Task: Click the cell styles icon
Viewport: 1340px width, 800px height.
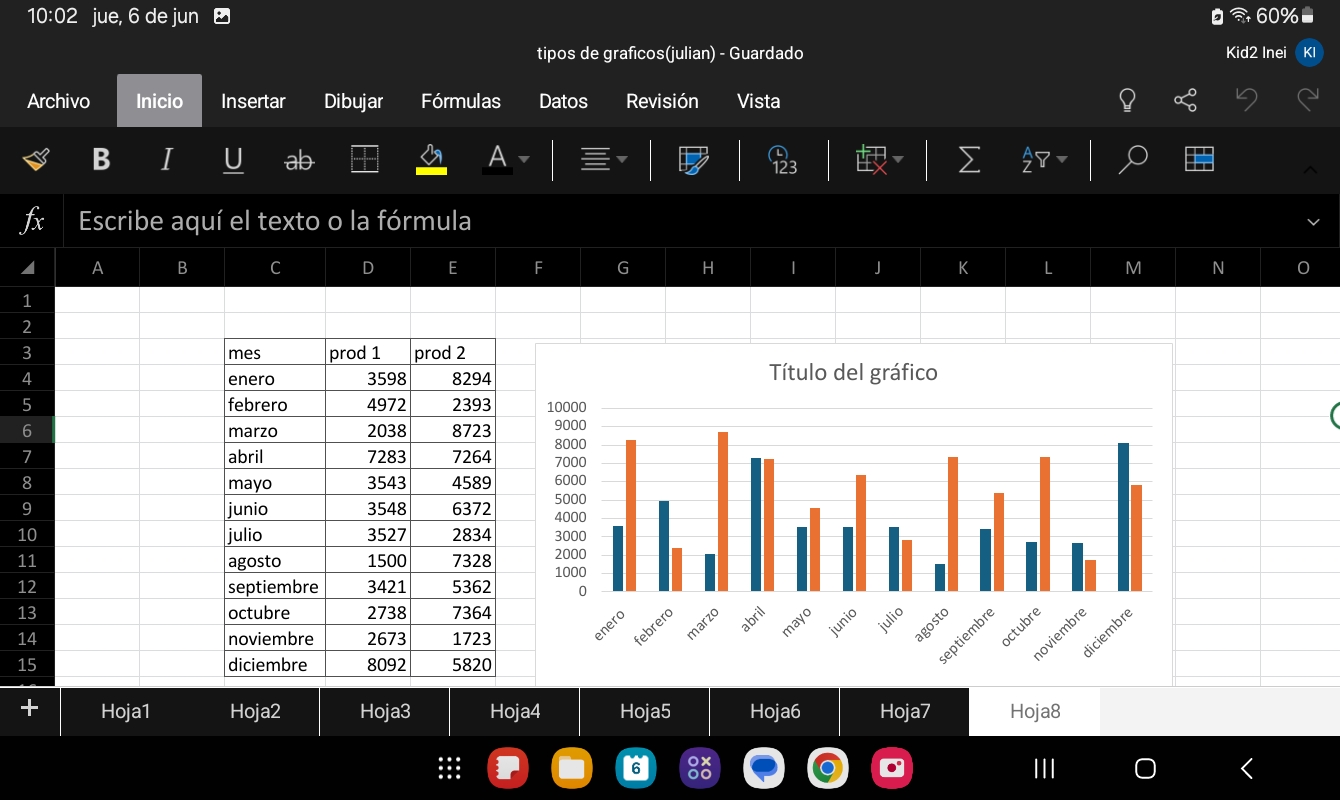Action: (x=693, y=159)
